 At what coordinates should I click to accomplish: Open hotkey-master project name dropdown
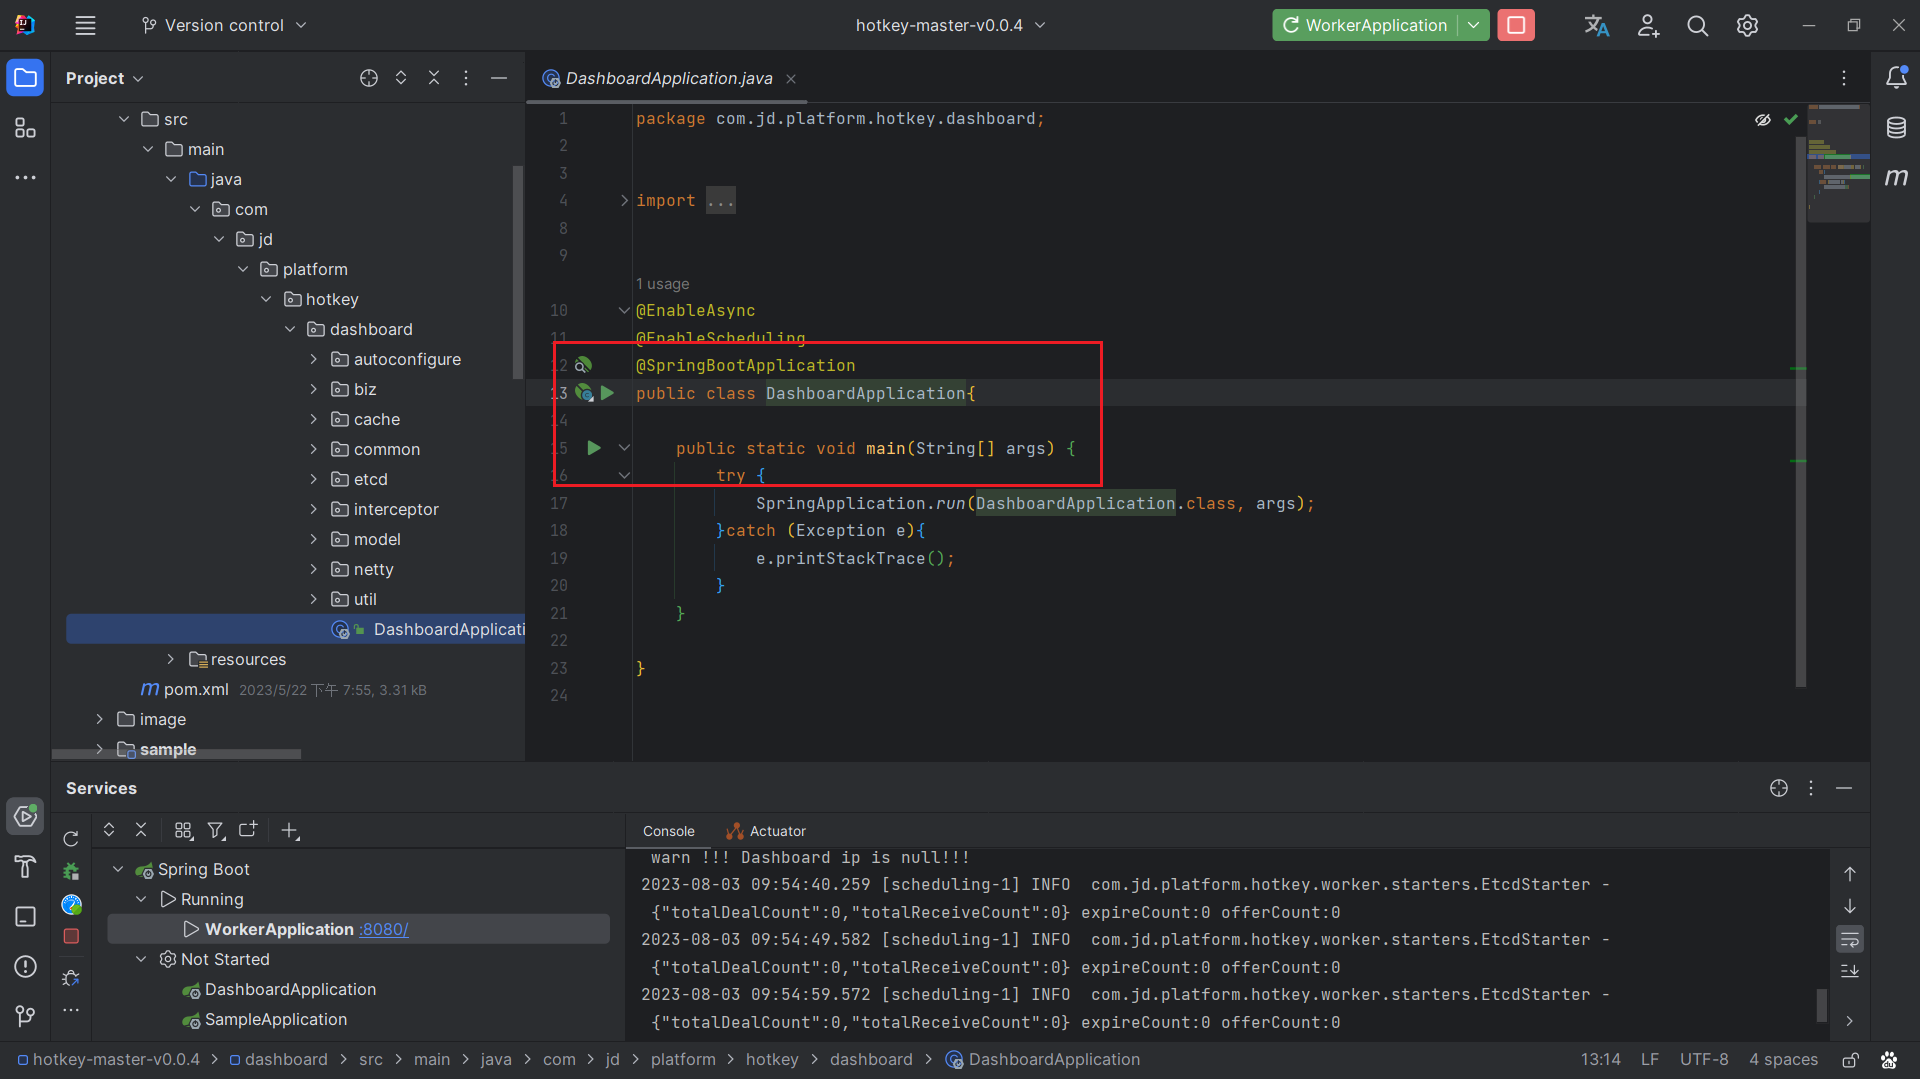[950, 25]
